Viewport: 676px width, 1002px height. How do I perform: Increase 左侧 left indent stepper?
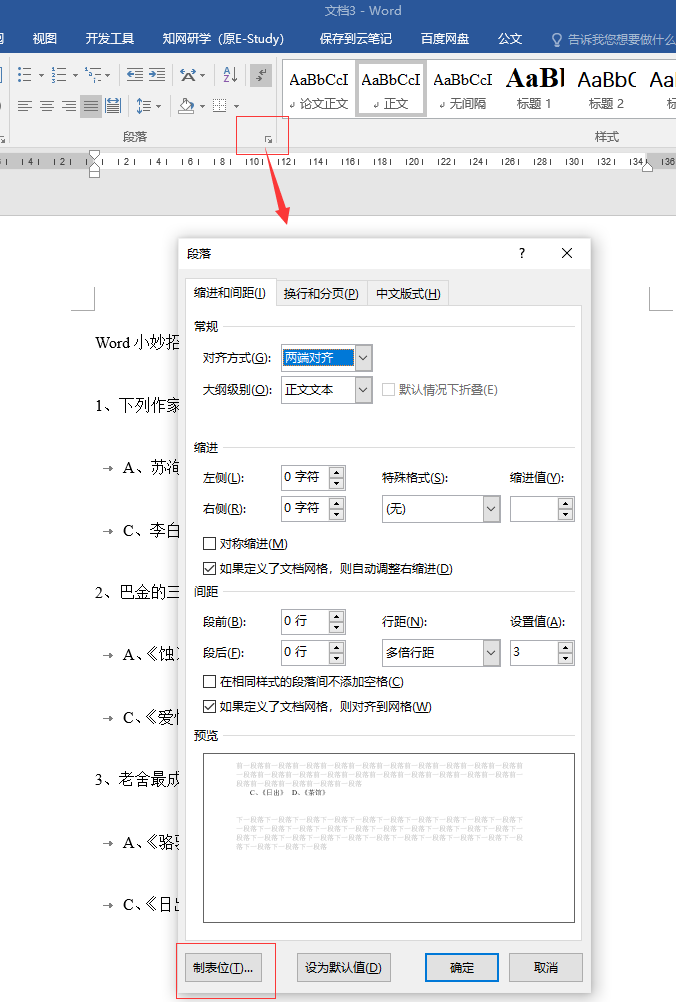(x=337, y=472)
